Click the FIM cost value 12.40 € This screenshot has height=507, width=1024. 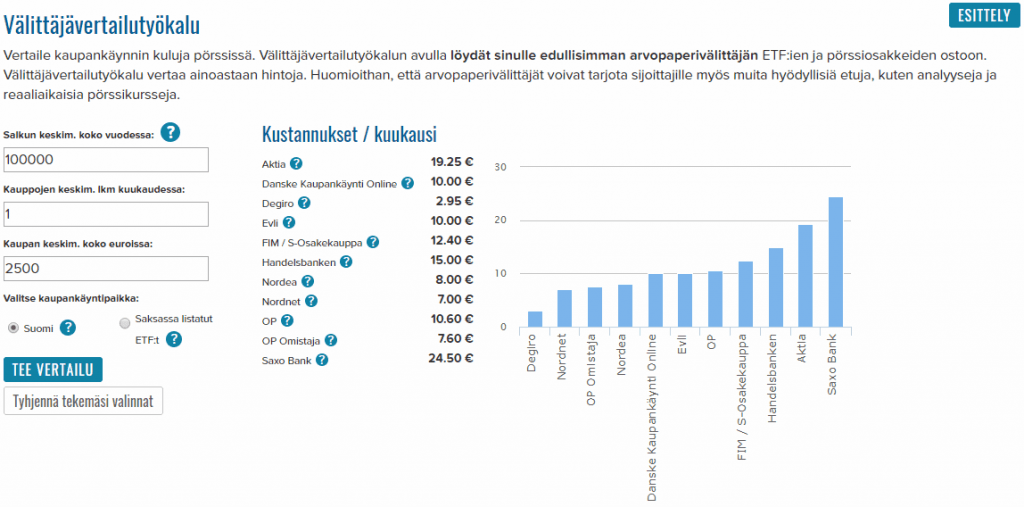pos(452,241)
